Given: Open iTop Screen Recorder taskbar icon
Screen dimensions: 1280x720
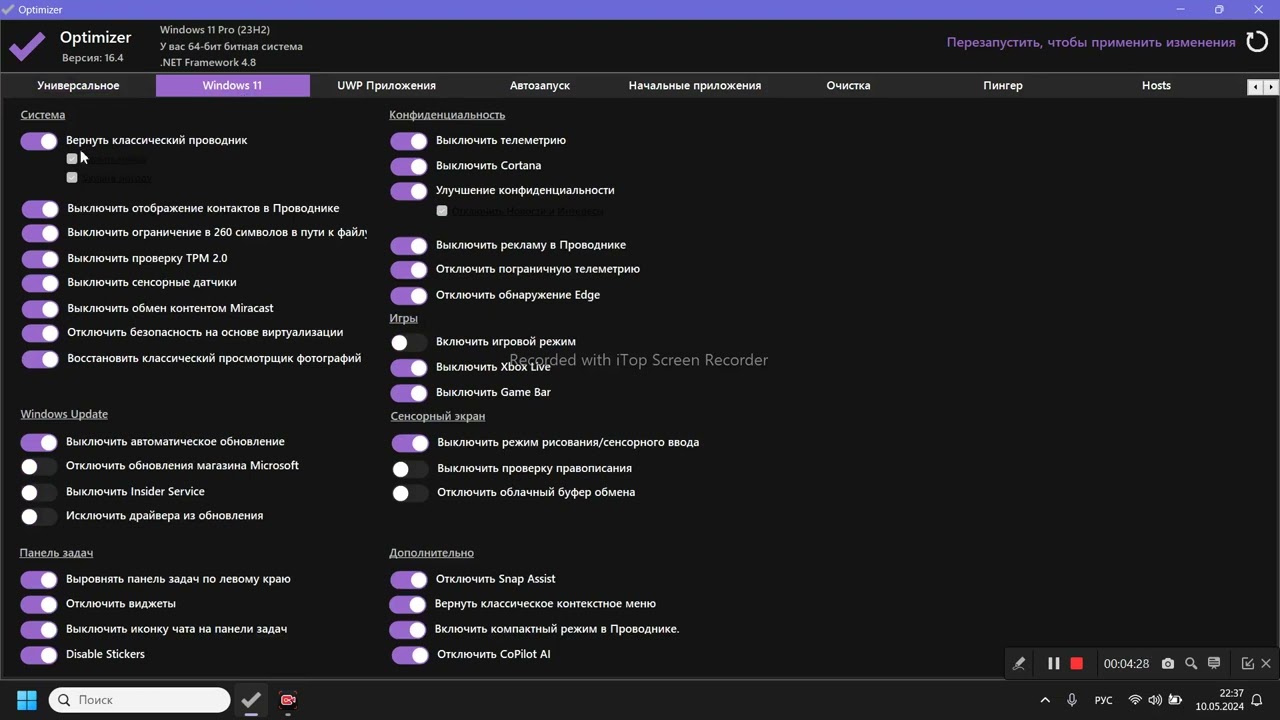Looking at the screenshot, I should point(288,700).
